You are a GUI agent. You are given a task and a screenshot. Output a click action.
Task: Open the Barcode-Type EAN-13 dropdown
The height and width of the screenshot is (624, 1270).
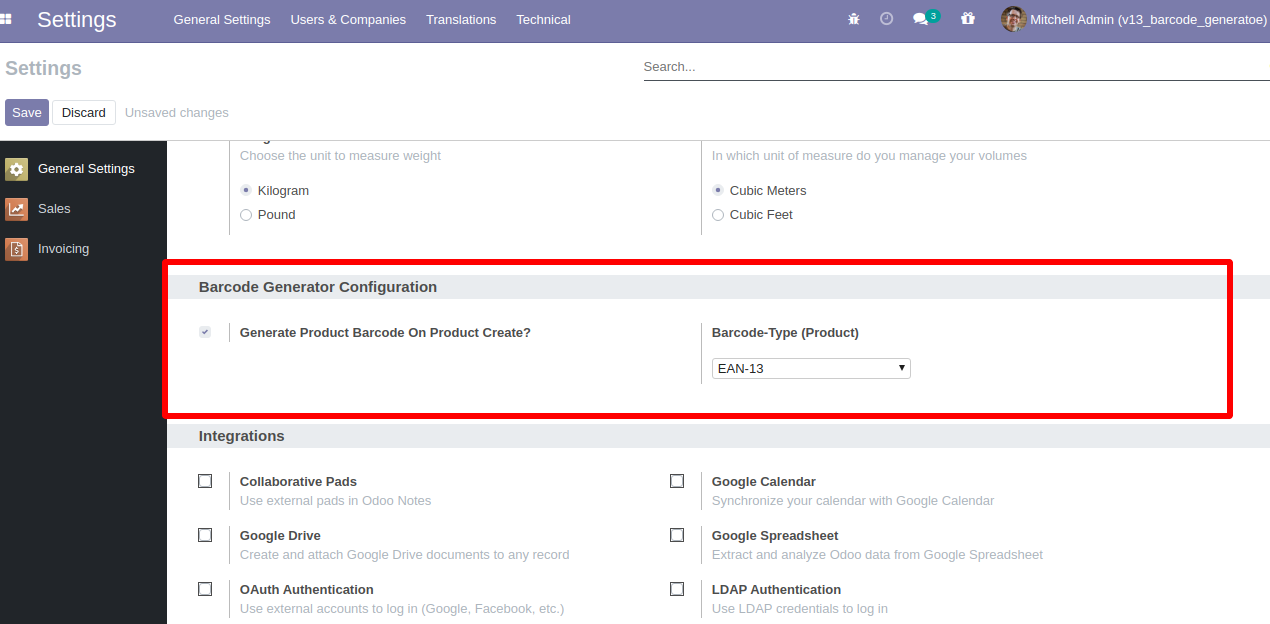[811, 368]
